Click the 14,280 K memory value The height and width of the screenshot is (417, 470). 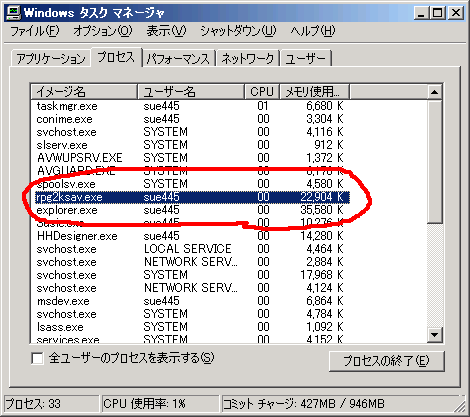click(x=321, y=236)
